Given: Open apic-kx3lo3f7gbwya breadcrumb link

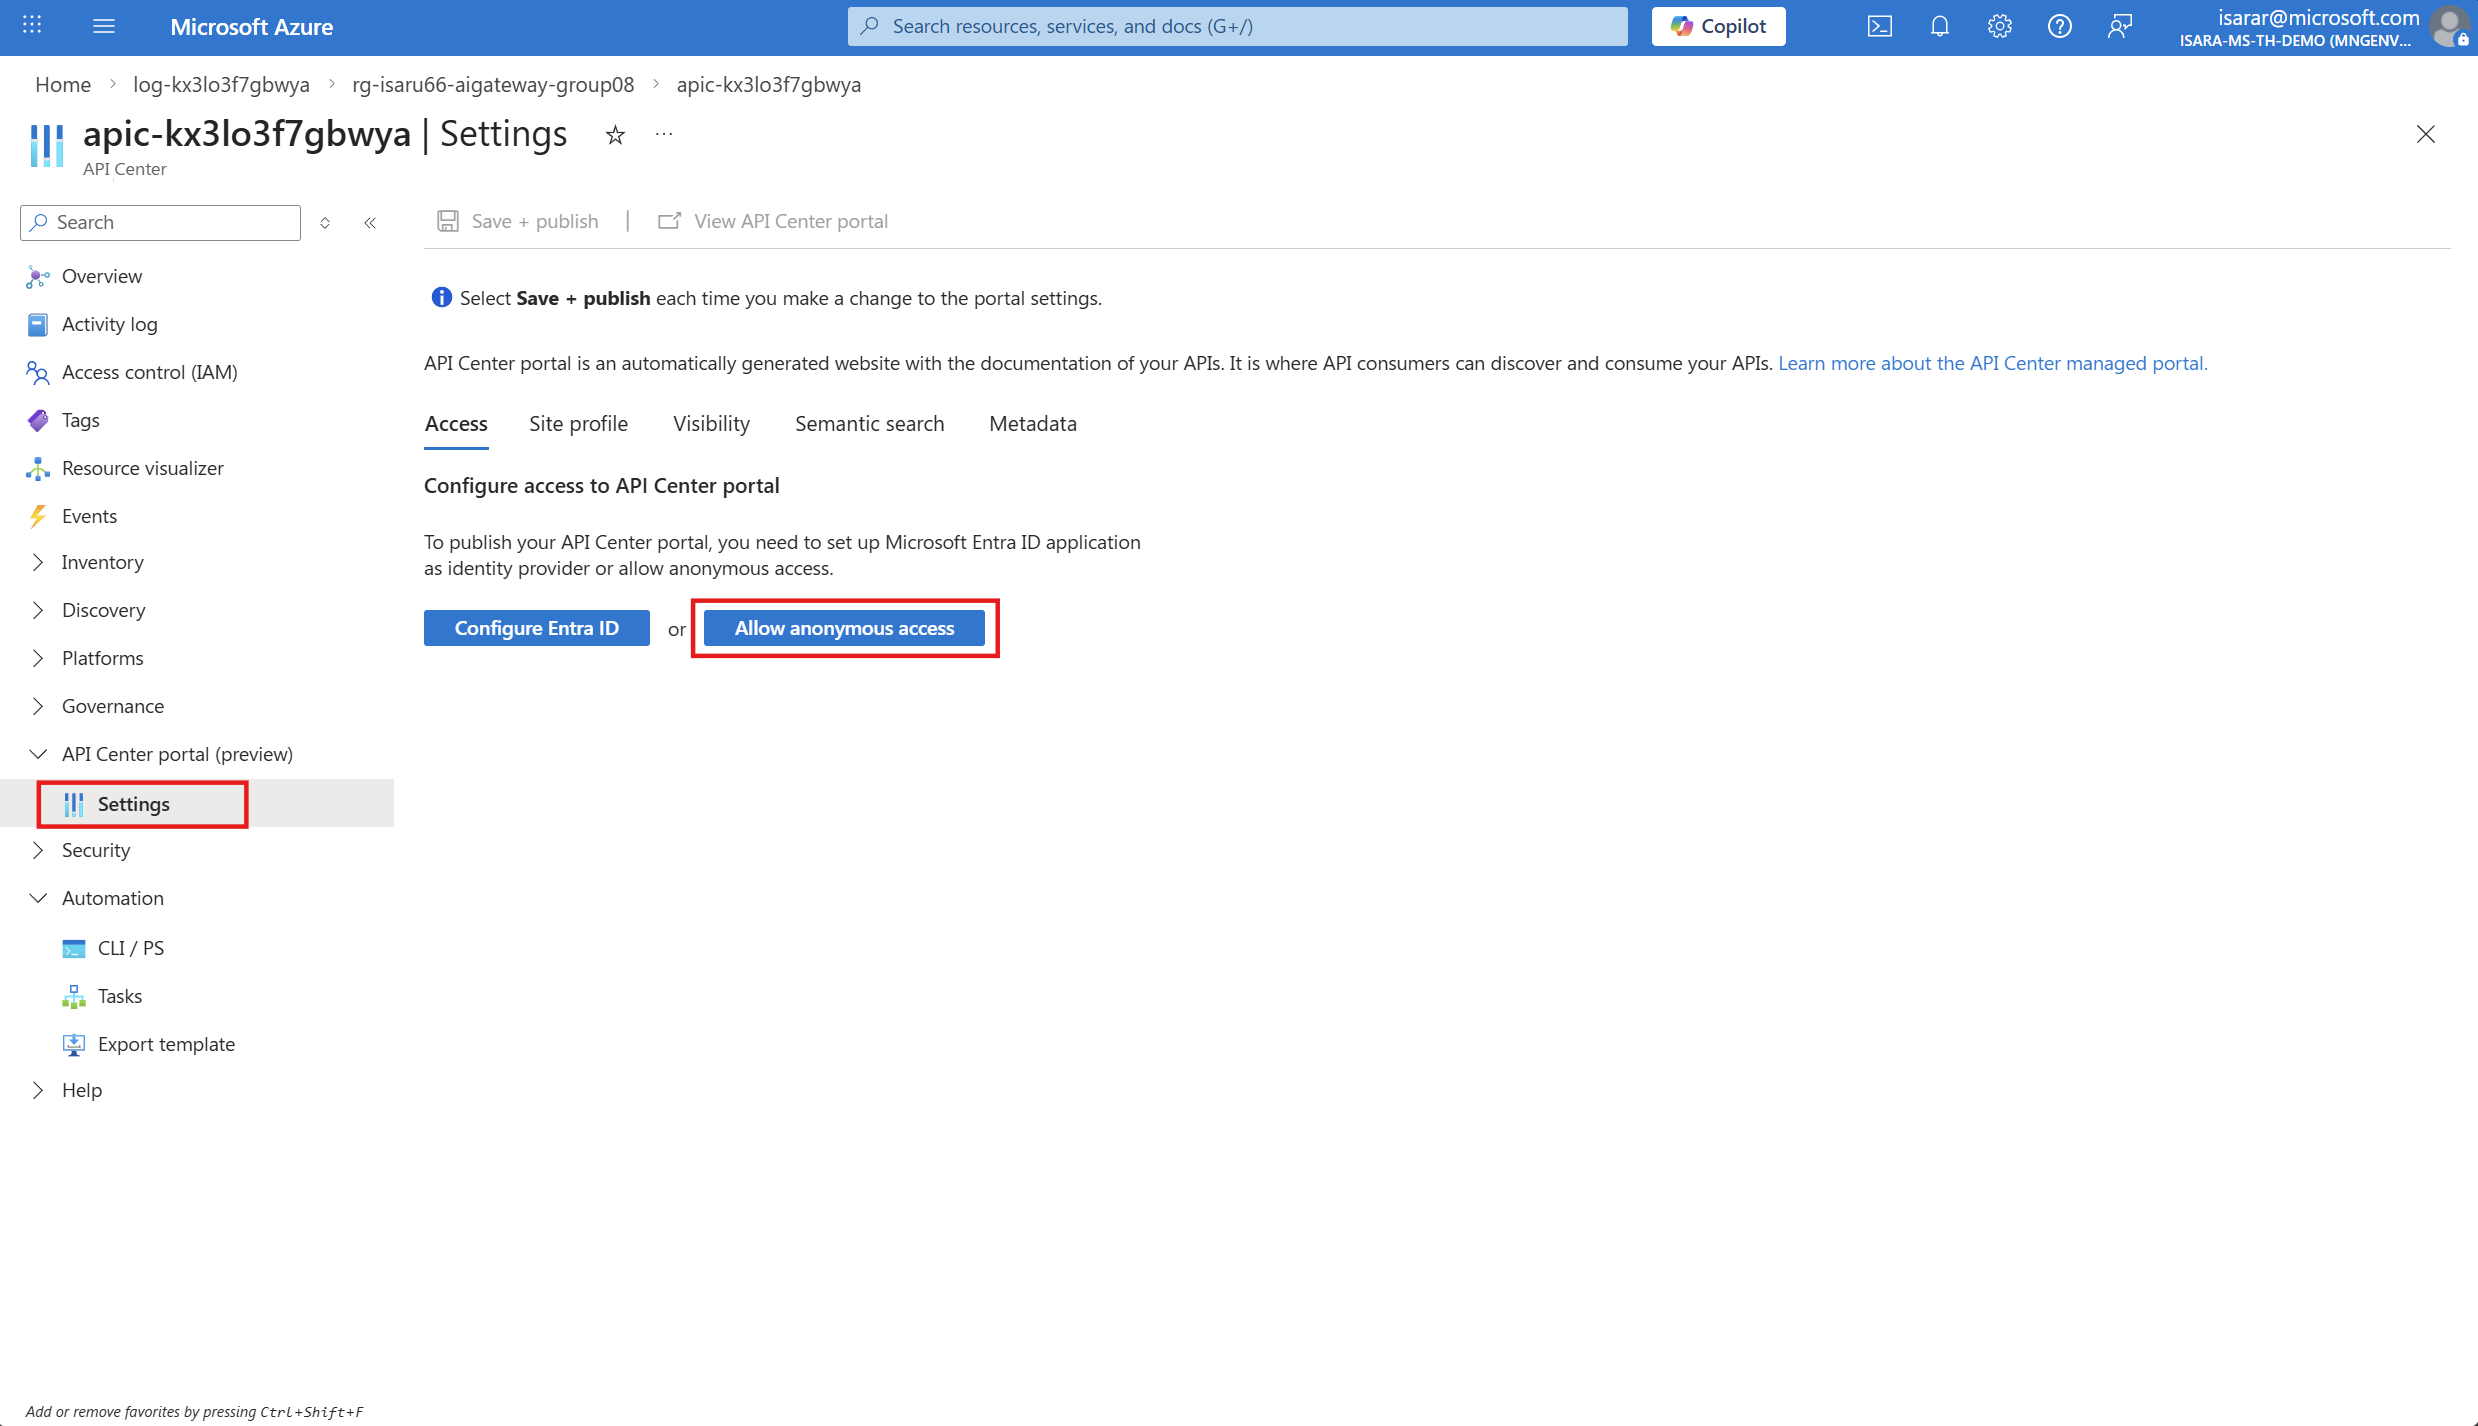Looking at the screenshot, I should [x=769, y=84].
